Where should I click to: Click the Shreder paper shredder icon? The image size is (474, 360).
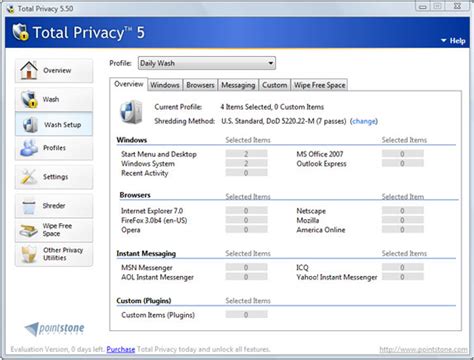pyautogui.click(x=29, y=206)
